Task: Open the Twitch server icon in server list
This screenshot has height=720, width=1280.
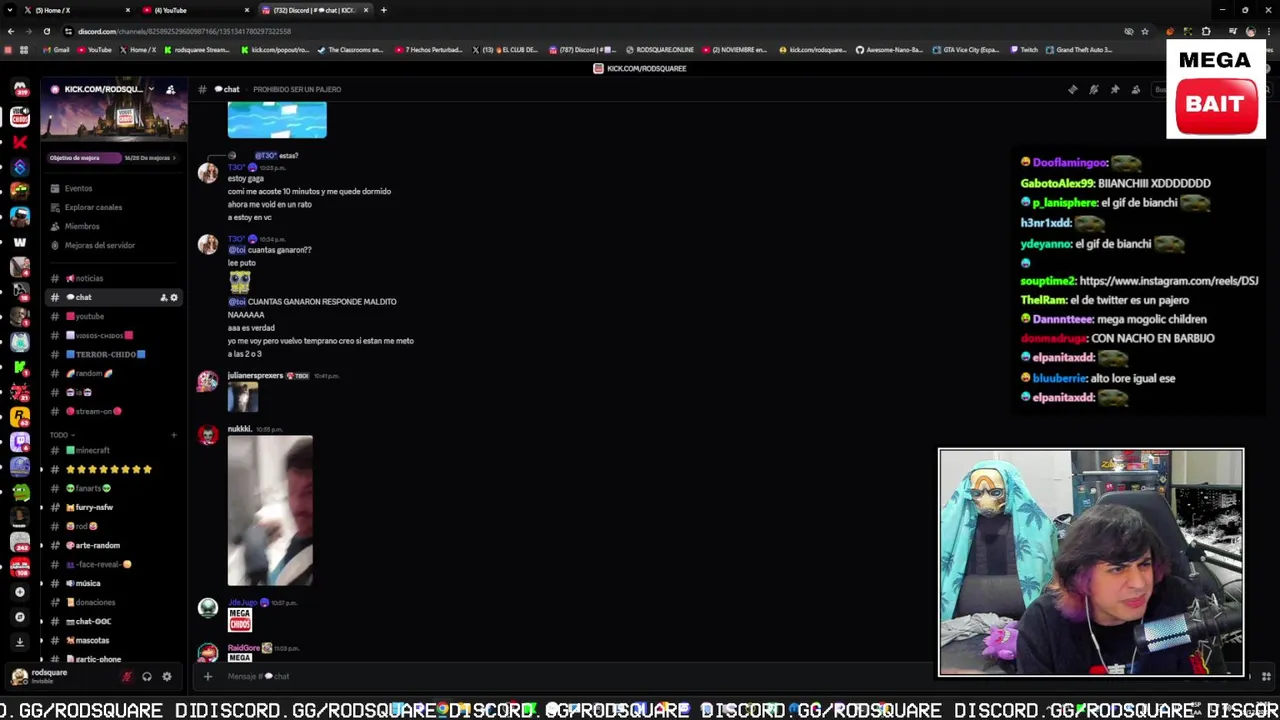Action: pyautogui.click(x=19, y=442)
